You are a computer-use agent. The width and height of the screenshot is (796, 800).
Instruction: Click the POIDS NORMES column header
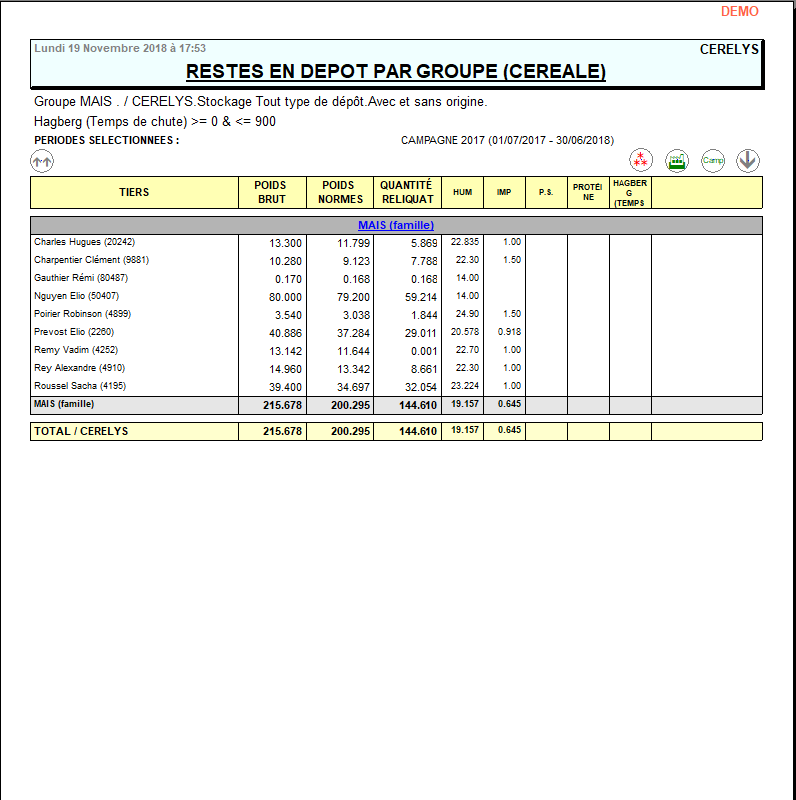click(x=339, y=192)
